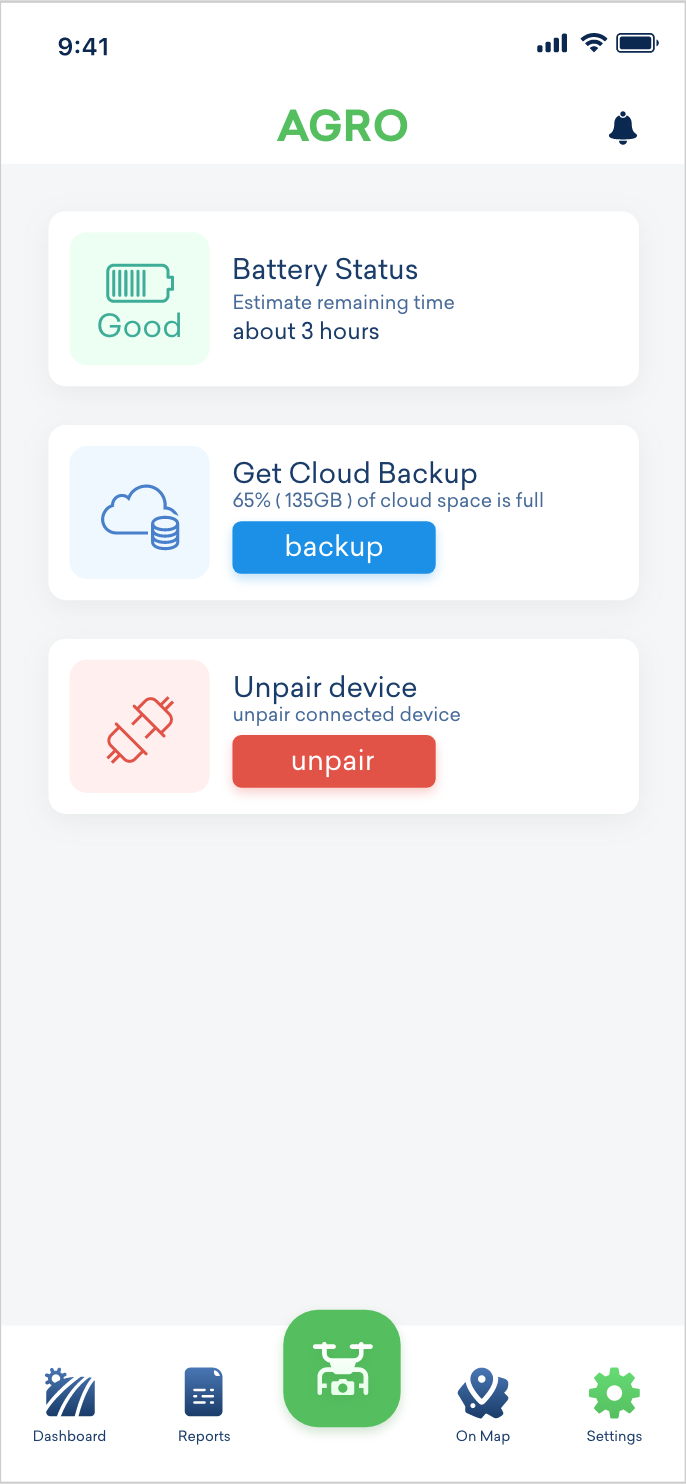Viewport: 686px width, 1484px height.
Task: Tap the AGRO logo title
Action: 342,126
